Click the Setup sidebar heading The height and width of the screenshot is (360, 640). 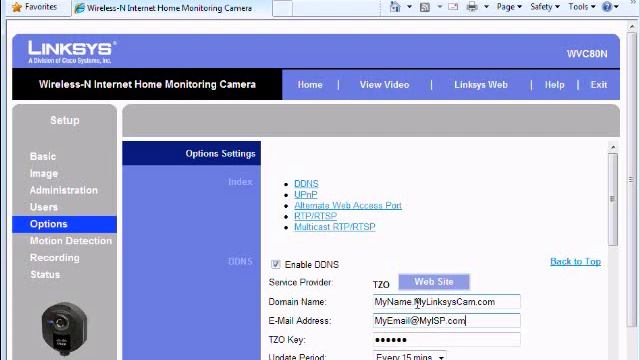point(64,120)
